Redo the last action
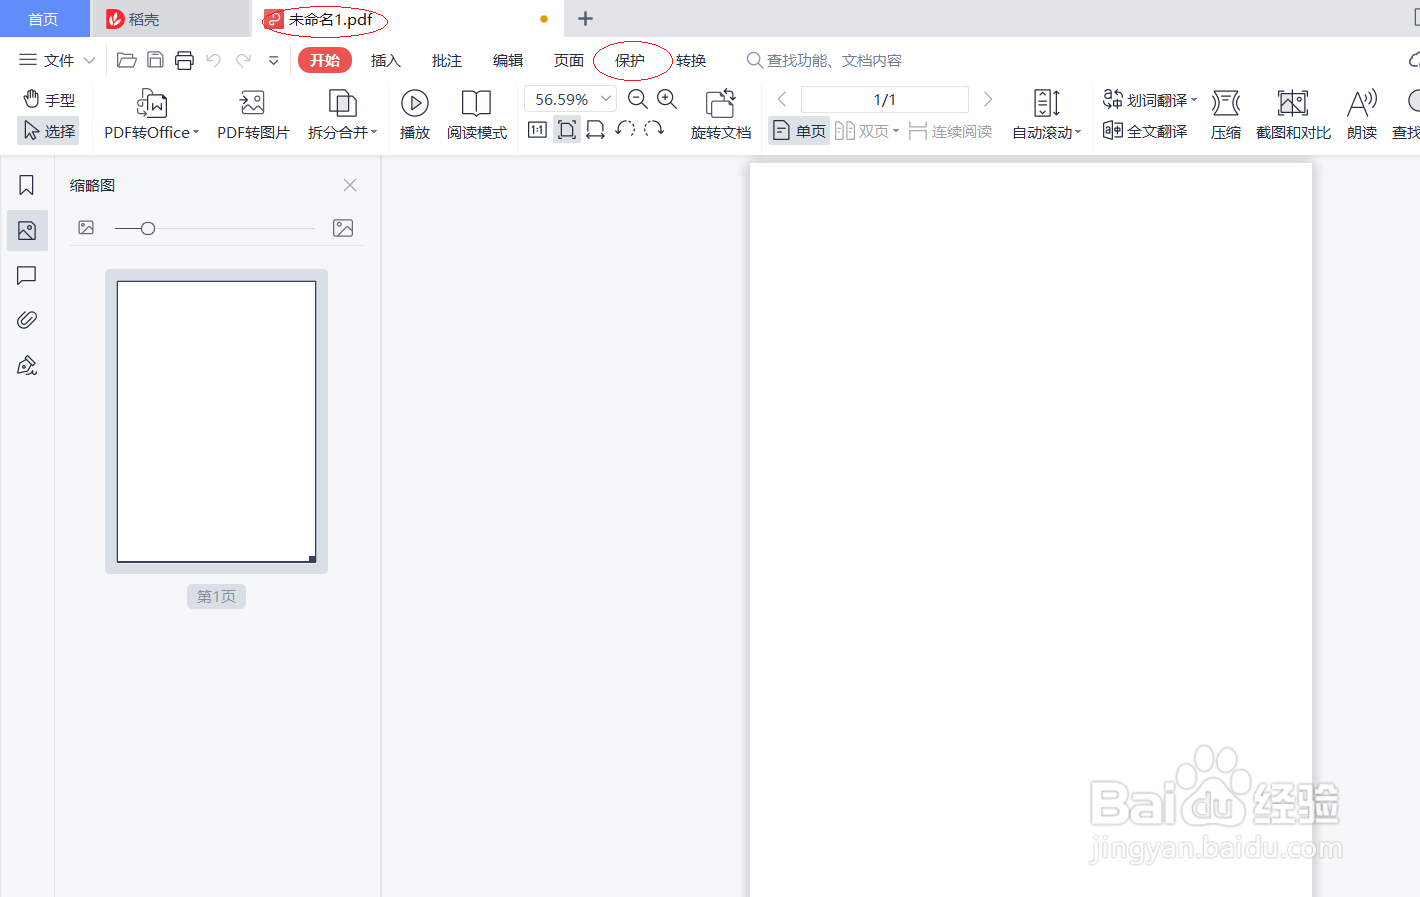1420x897 pixels. pyautogui.click(x=243, y=60)
